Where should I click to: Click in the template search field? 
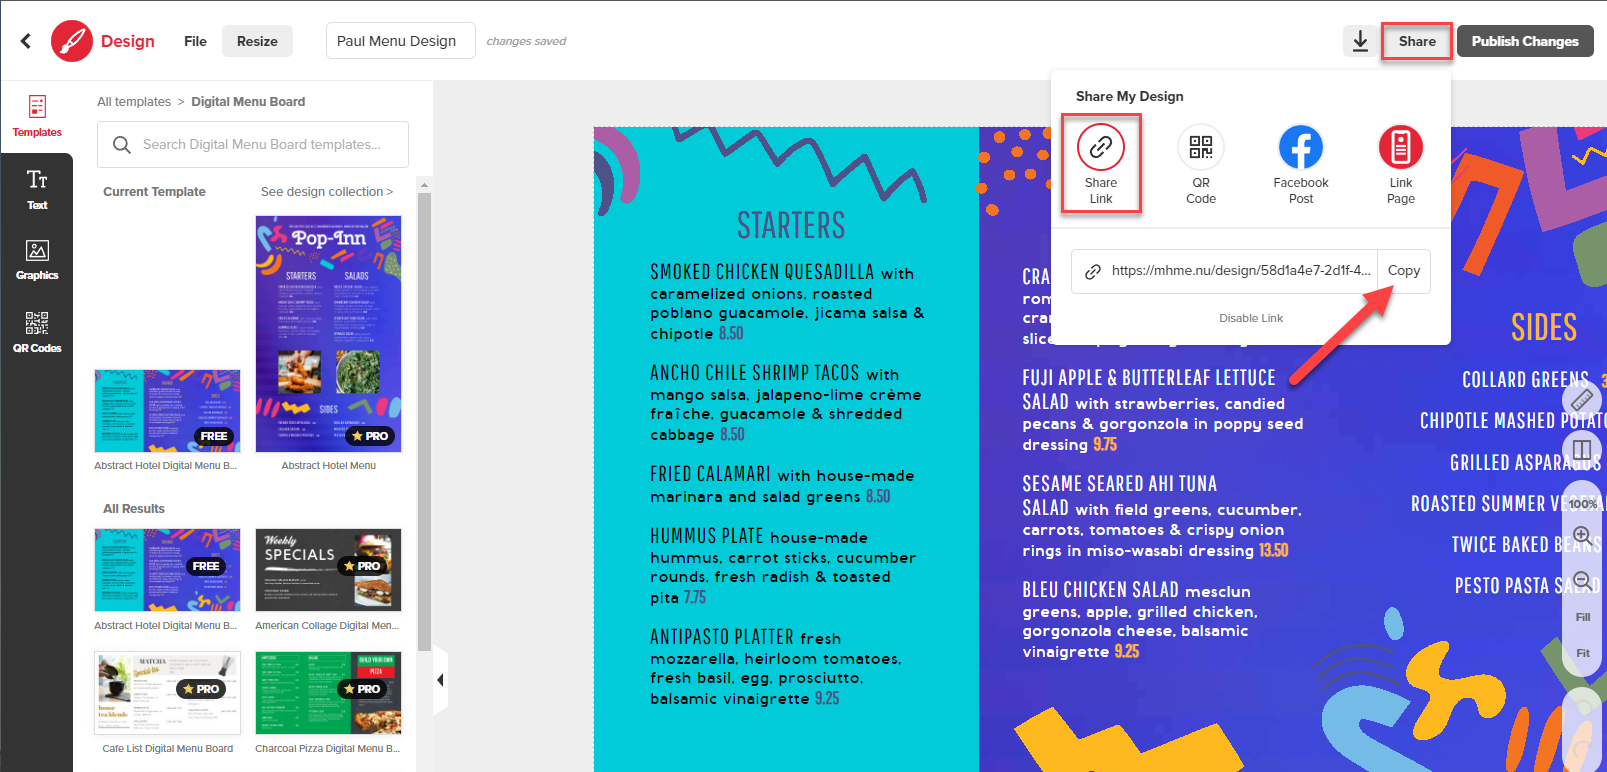coord(262,145)
